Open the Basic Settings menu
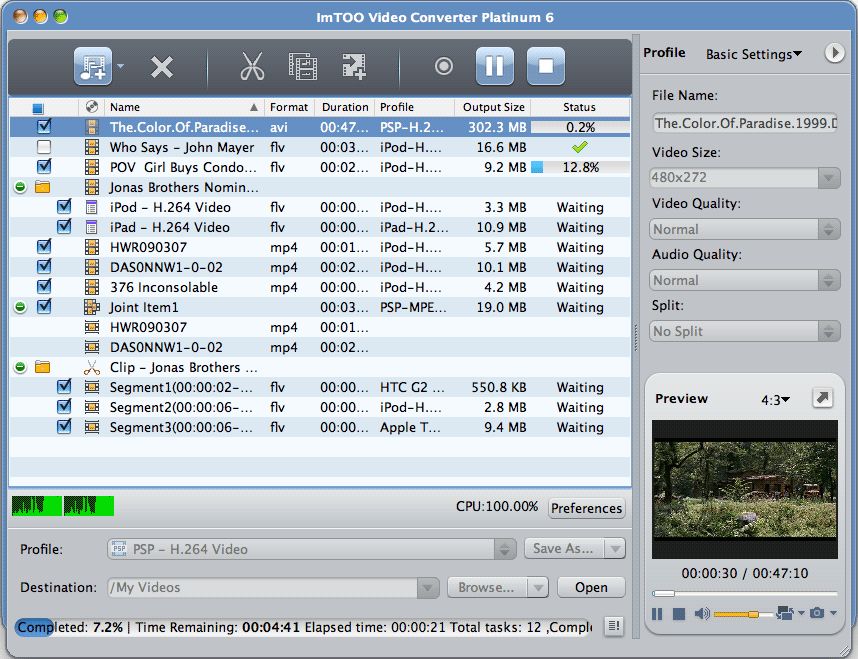The image size is (858, 659). (x=753, y=54)
